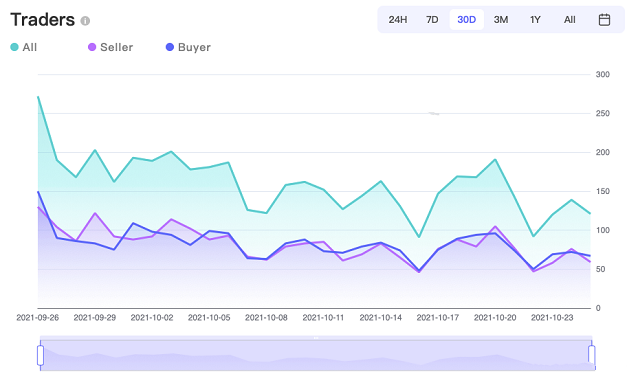
Task: Switch to the 24H time range
Action: click(x=398, y=20)
